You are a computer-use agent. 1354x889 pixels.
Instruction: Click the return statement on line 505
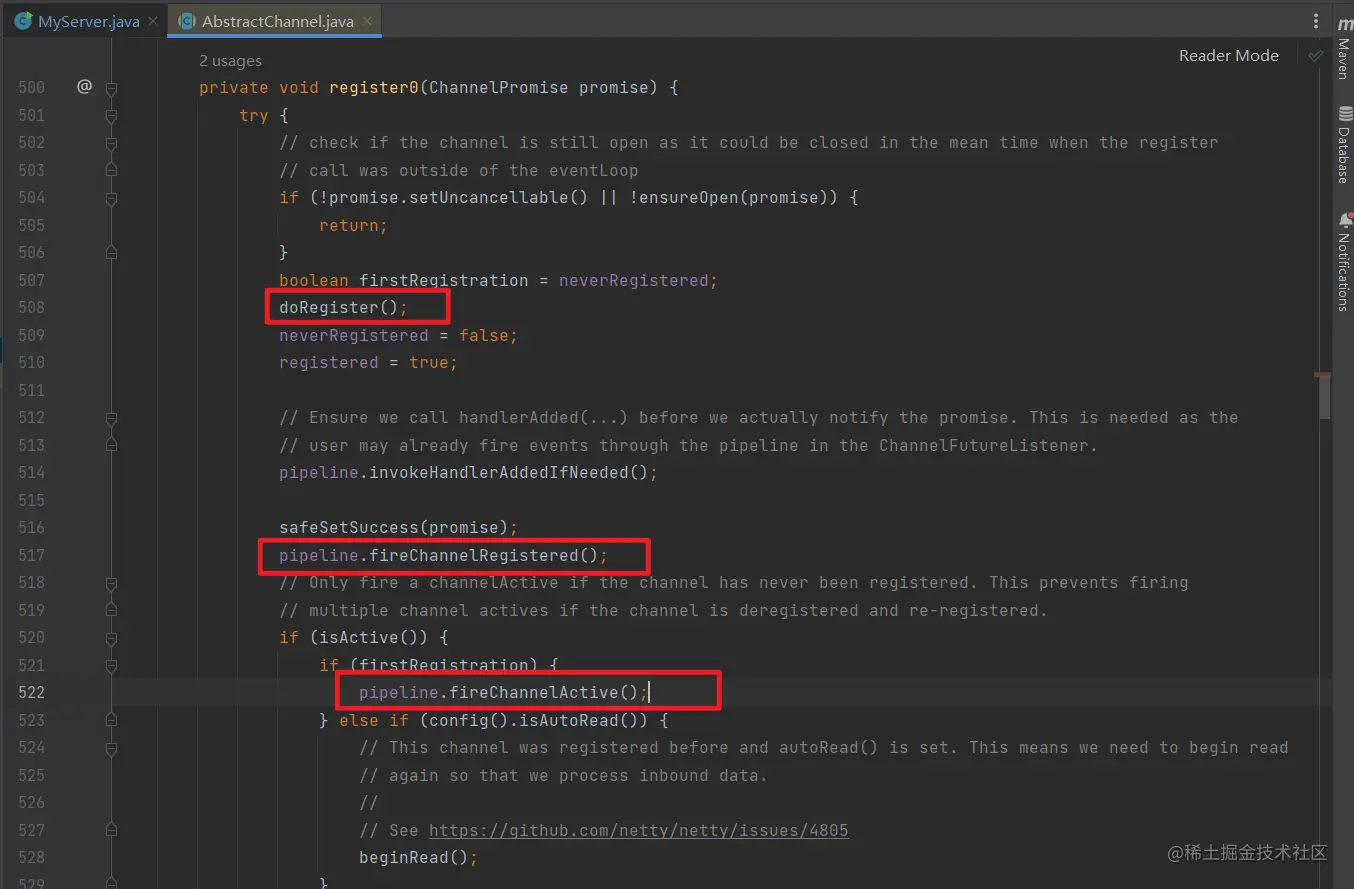[x=353, y=225]
